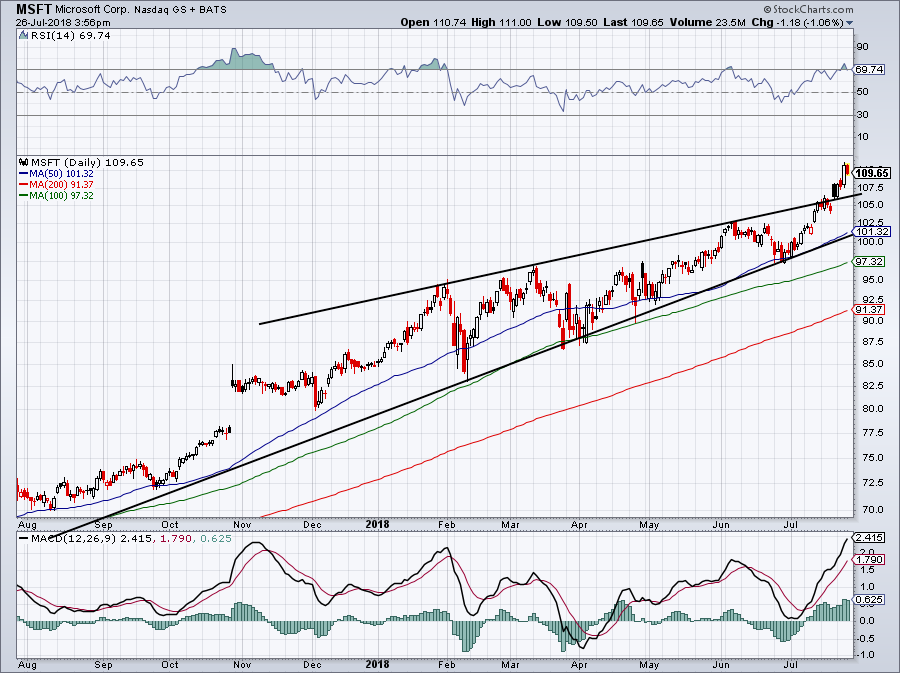Click the -1.0 label on MACD axis
Screen dimensions: 900x673
coord(866,655)
